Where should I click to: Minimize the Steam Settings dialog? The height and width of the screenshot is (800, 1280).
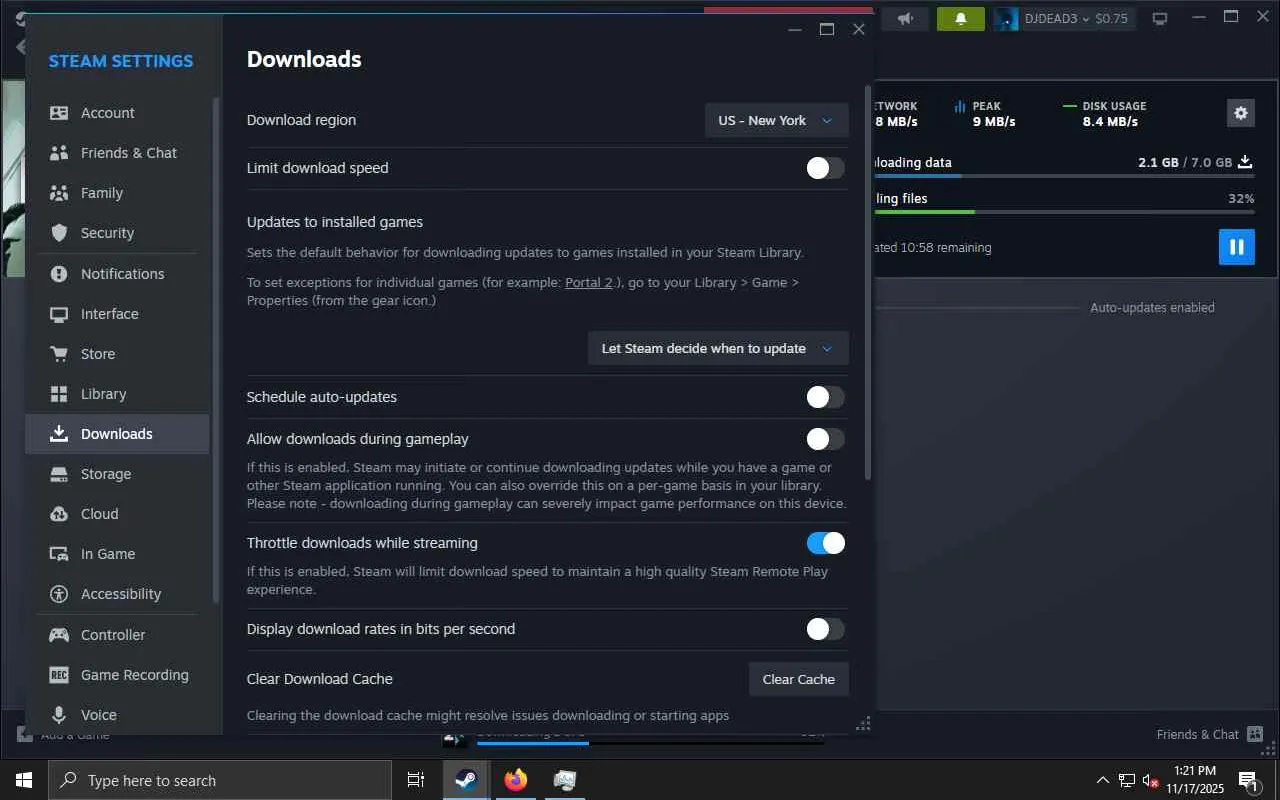795,29
